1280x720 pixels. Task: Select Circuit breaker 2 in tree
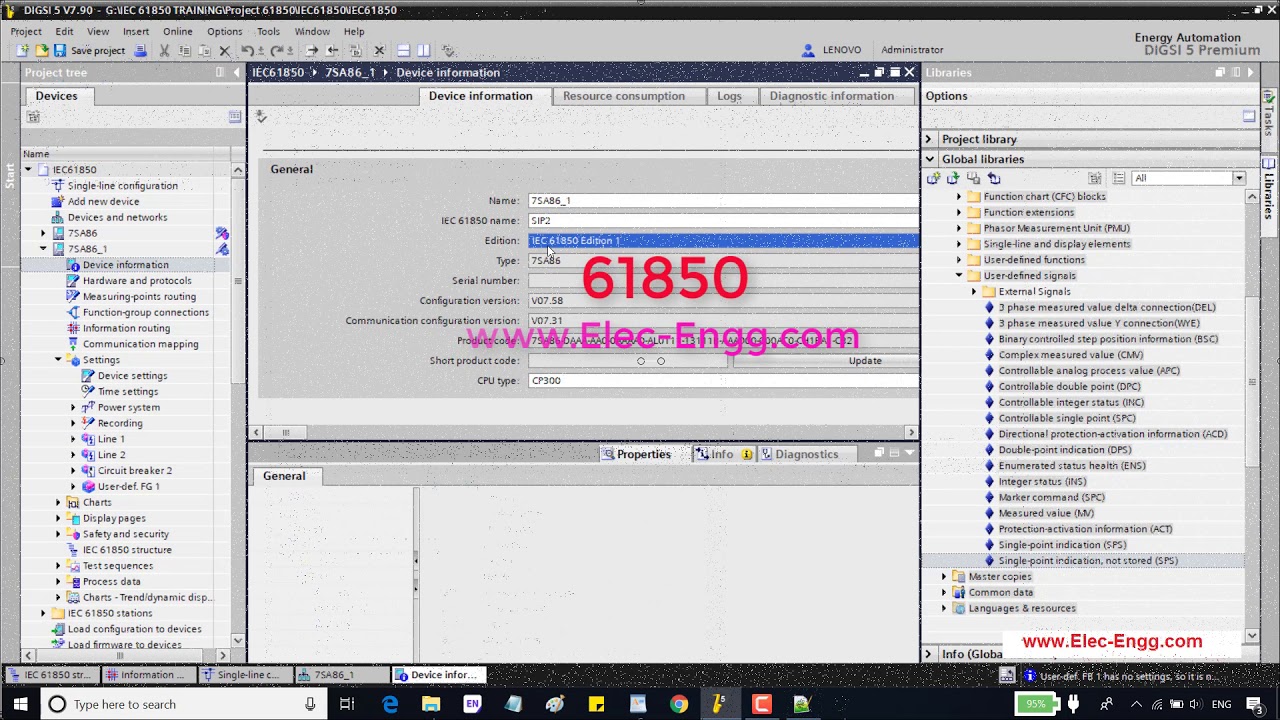[x=134, y=470]
